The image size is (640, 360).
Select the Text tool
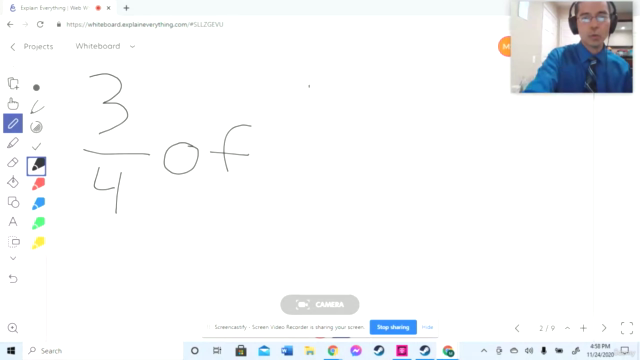point(13,222)
